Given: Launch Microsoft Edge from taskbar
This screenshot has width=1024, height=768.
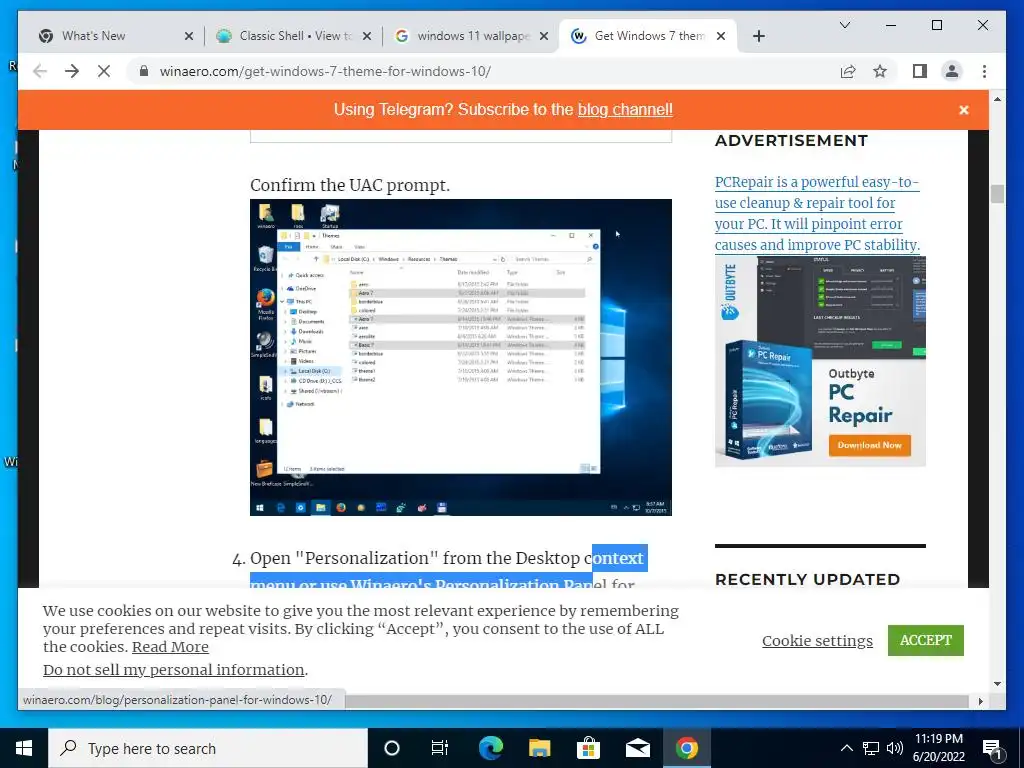Looking at the screenshot, I should click(490, 748).
